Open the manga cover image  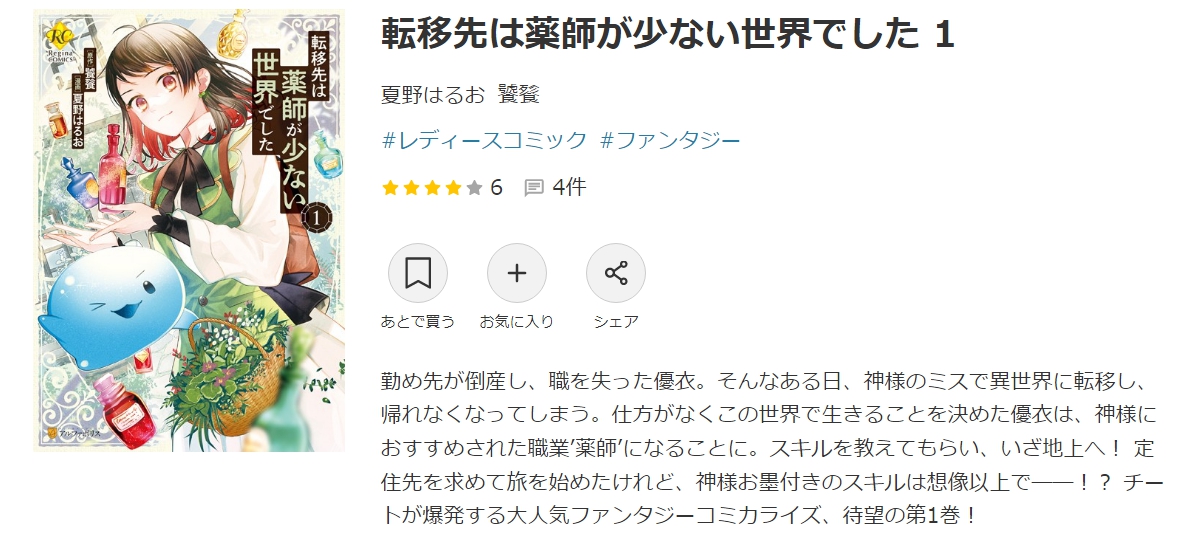189,230
